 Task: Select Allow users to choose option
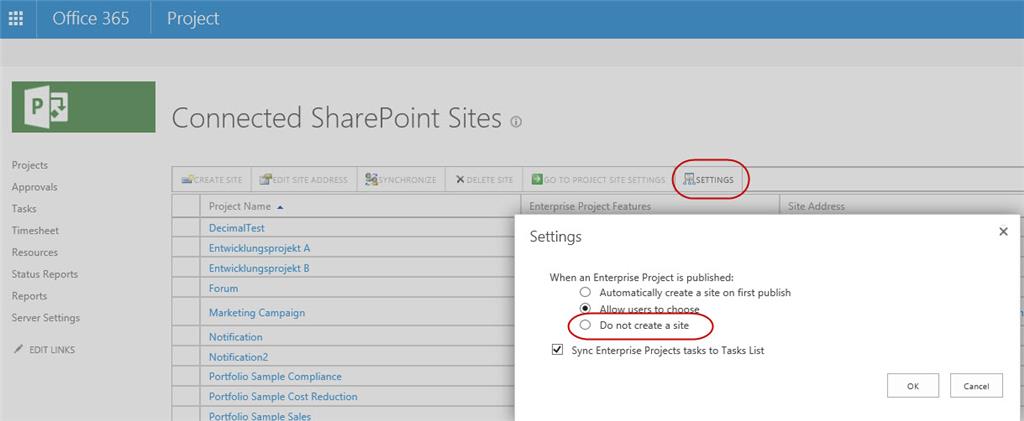pyautogui.click(x=586, y=309)
